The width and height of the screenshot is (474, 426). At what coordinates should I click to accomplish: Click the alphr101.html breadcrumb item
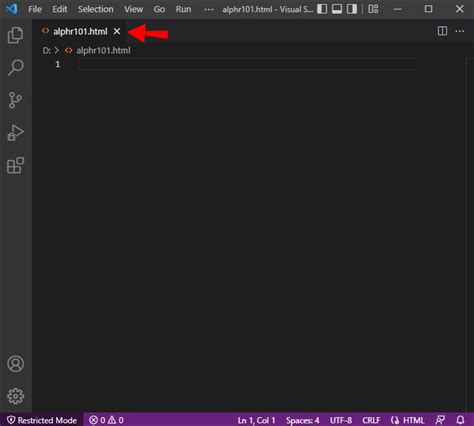[x=103, y=51]
